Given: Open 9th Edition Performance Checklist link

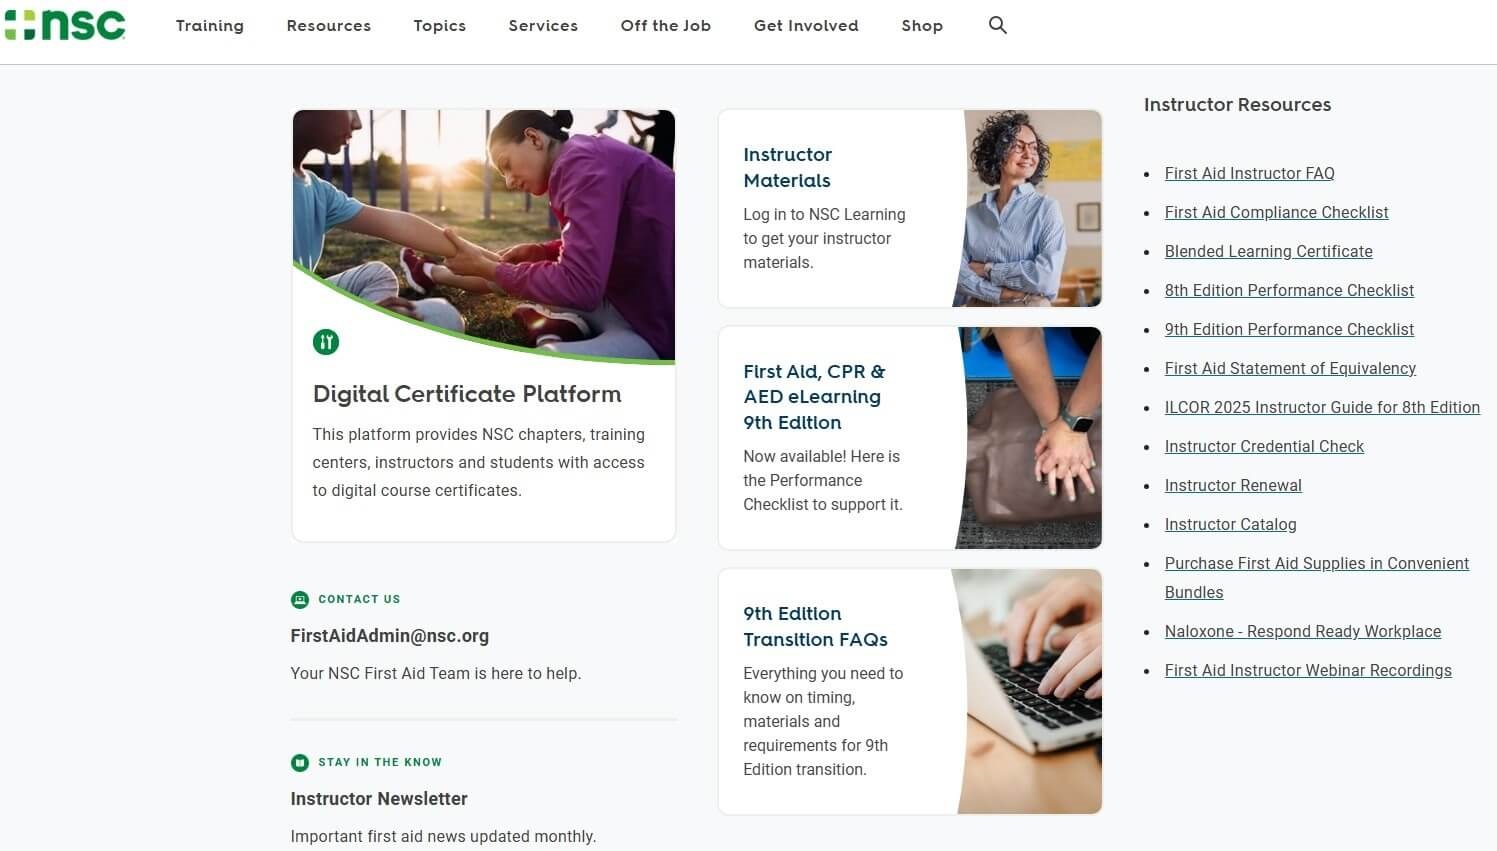Looking at the screenshot, I should 1290,329.
